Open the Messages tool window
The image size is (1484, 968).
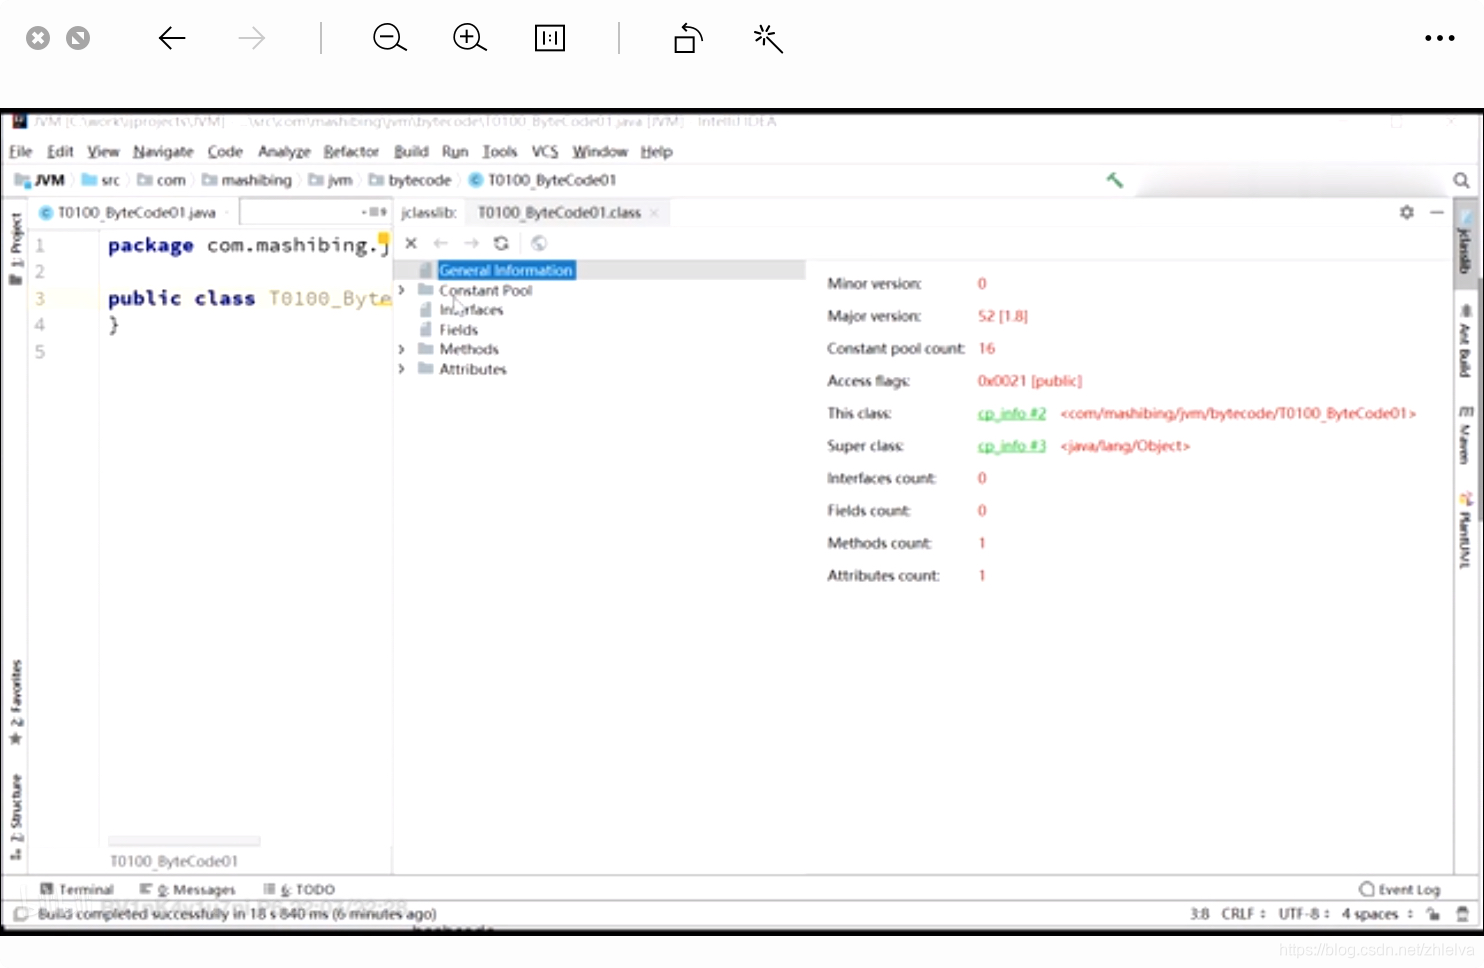click(188, 889)
